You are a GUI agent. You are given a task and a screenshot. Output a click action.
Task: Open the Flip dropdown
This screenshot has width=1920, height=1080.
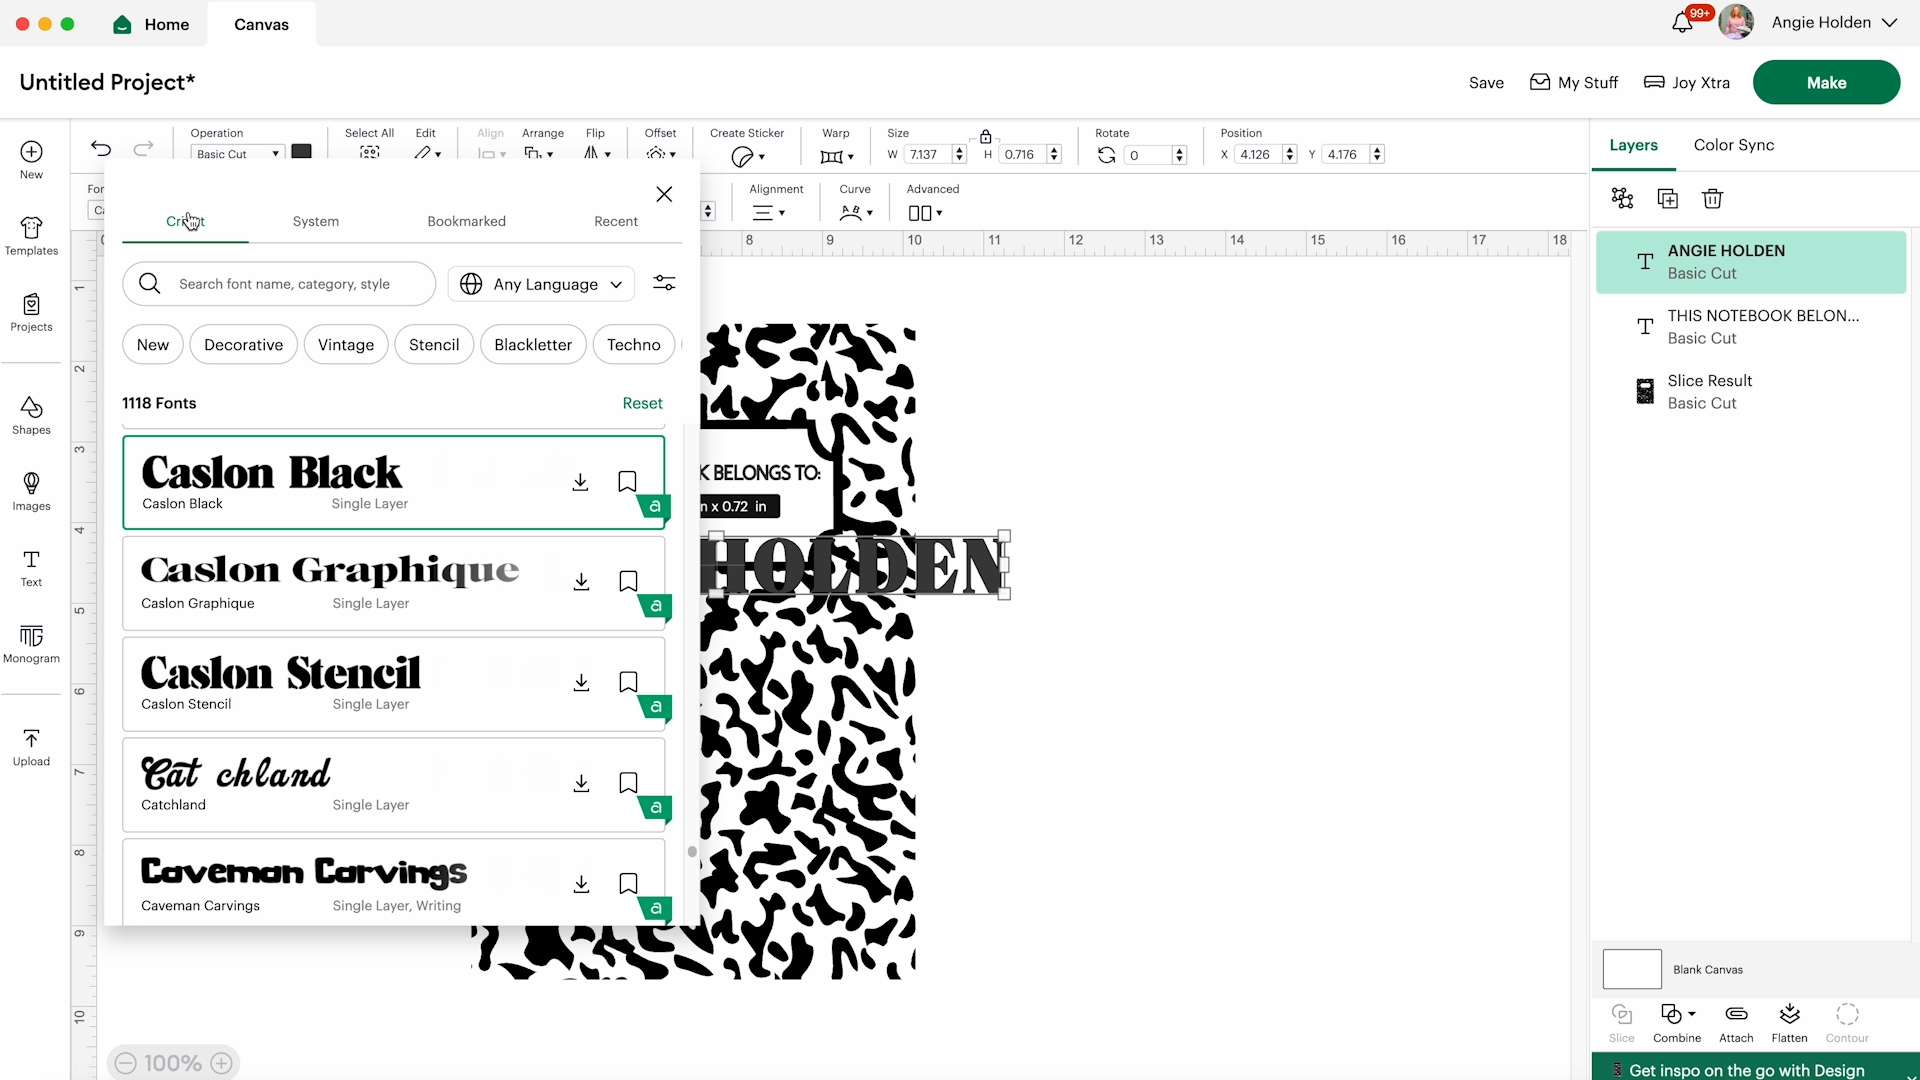pos(597,154)
